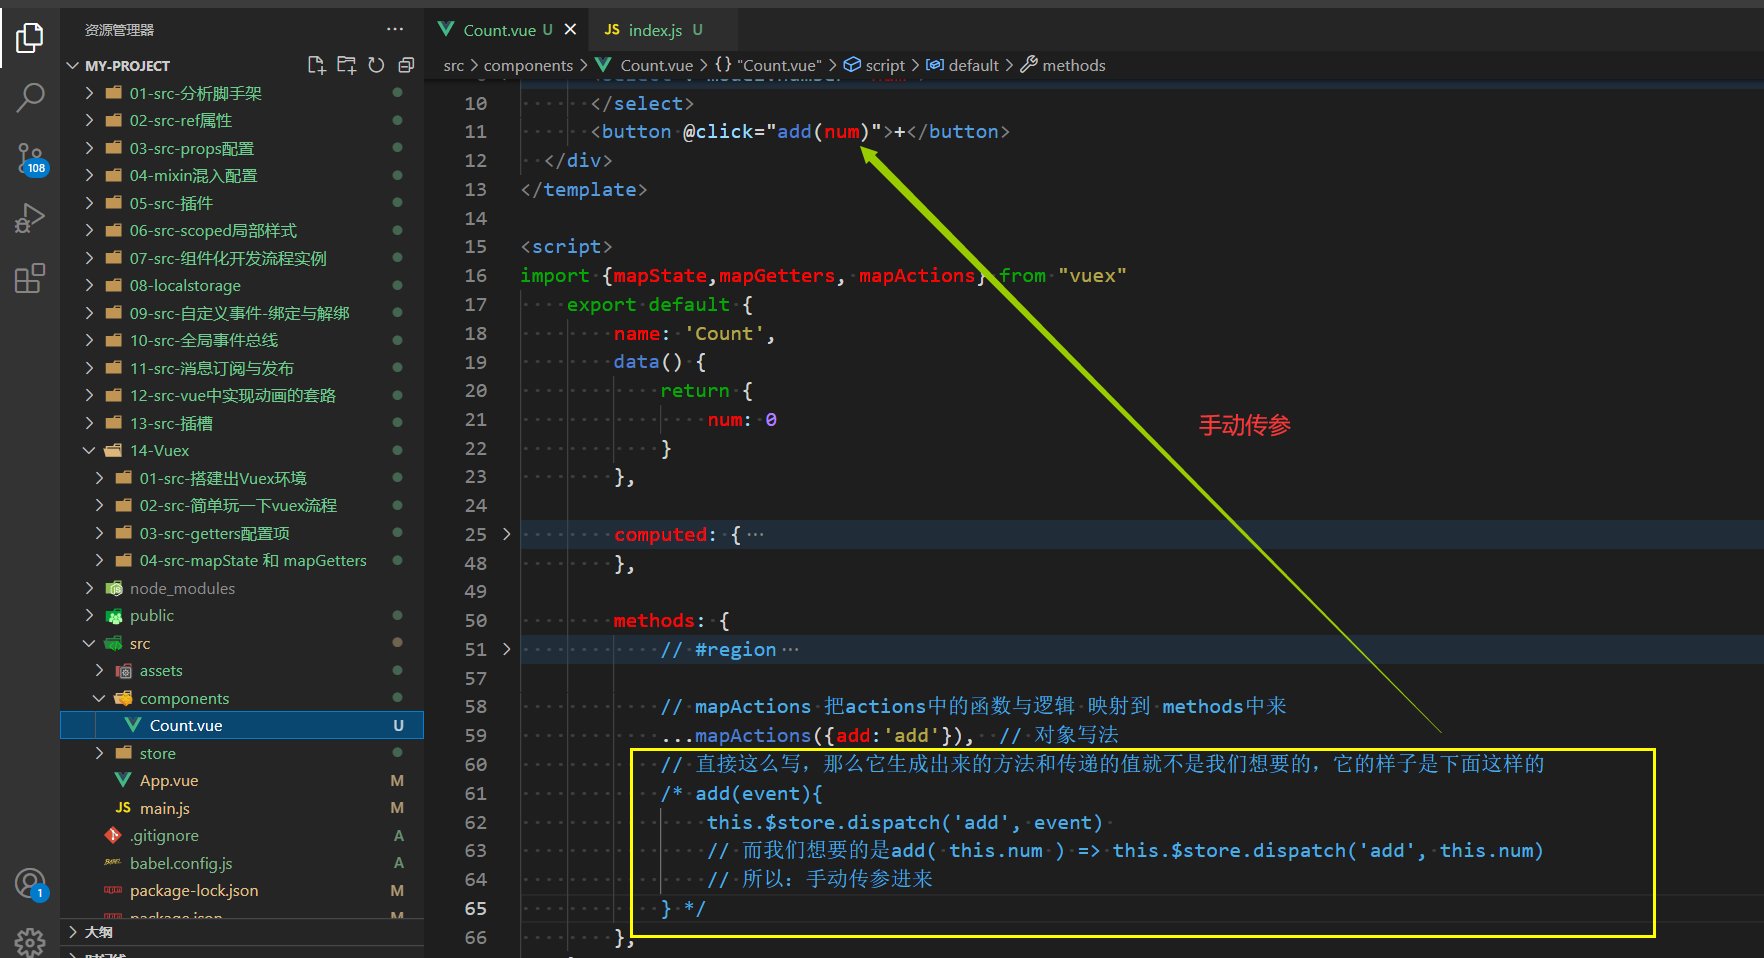1764x958 pixels.
Task: Expand the 06-src-scoped局部样式 folder
Action: 242,230
